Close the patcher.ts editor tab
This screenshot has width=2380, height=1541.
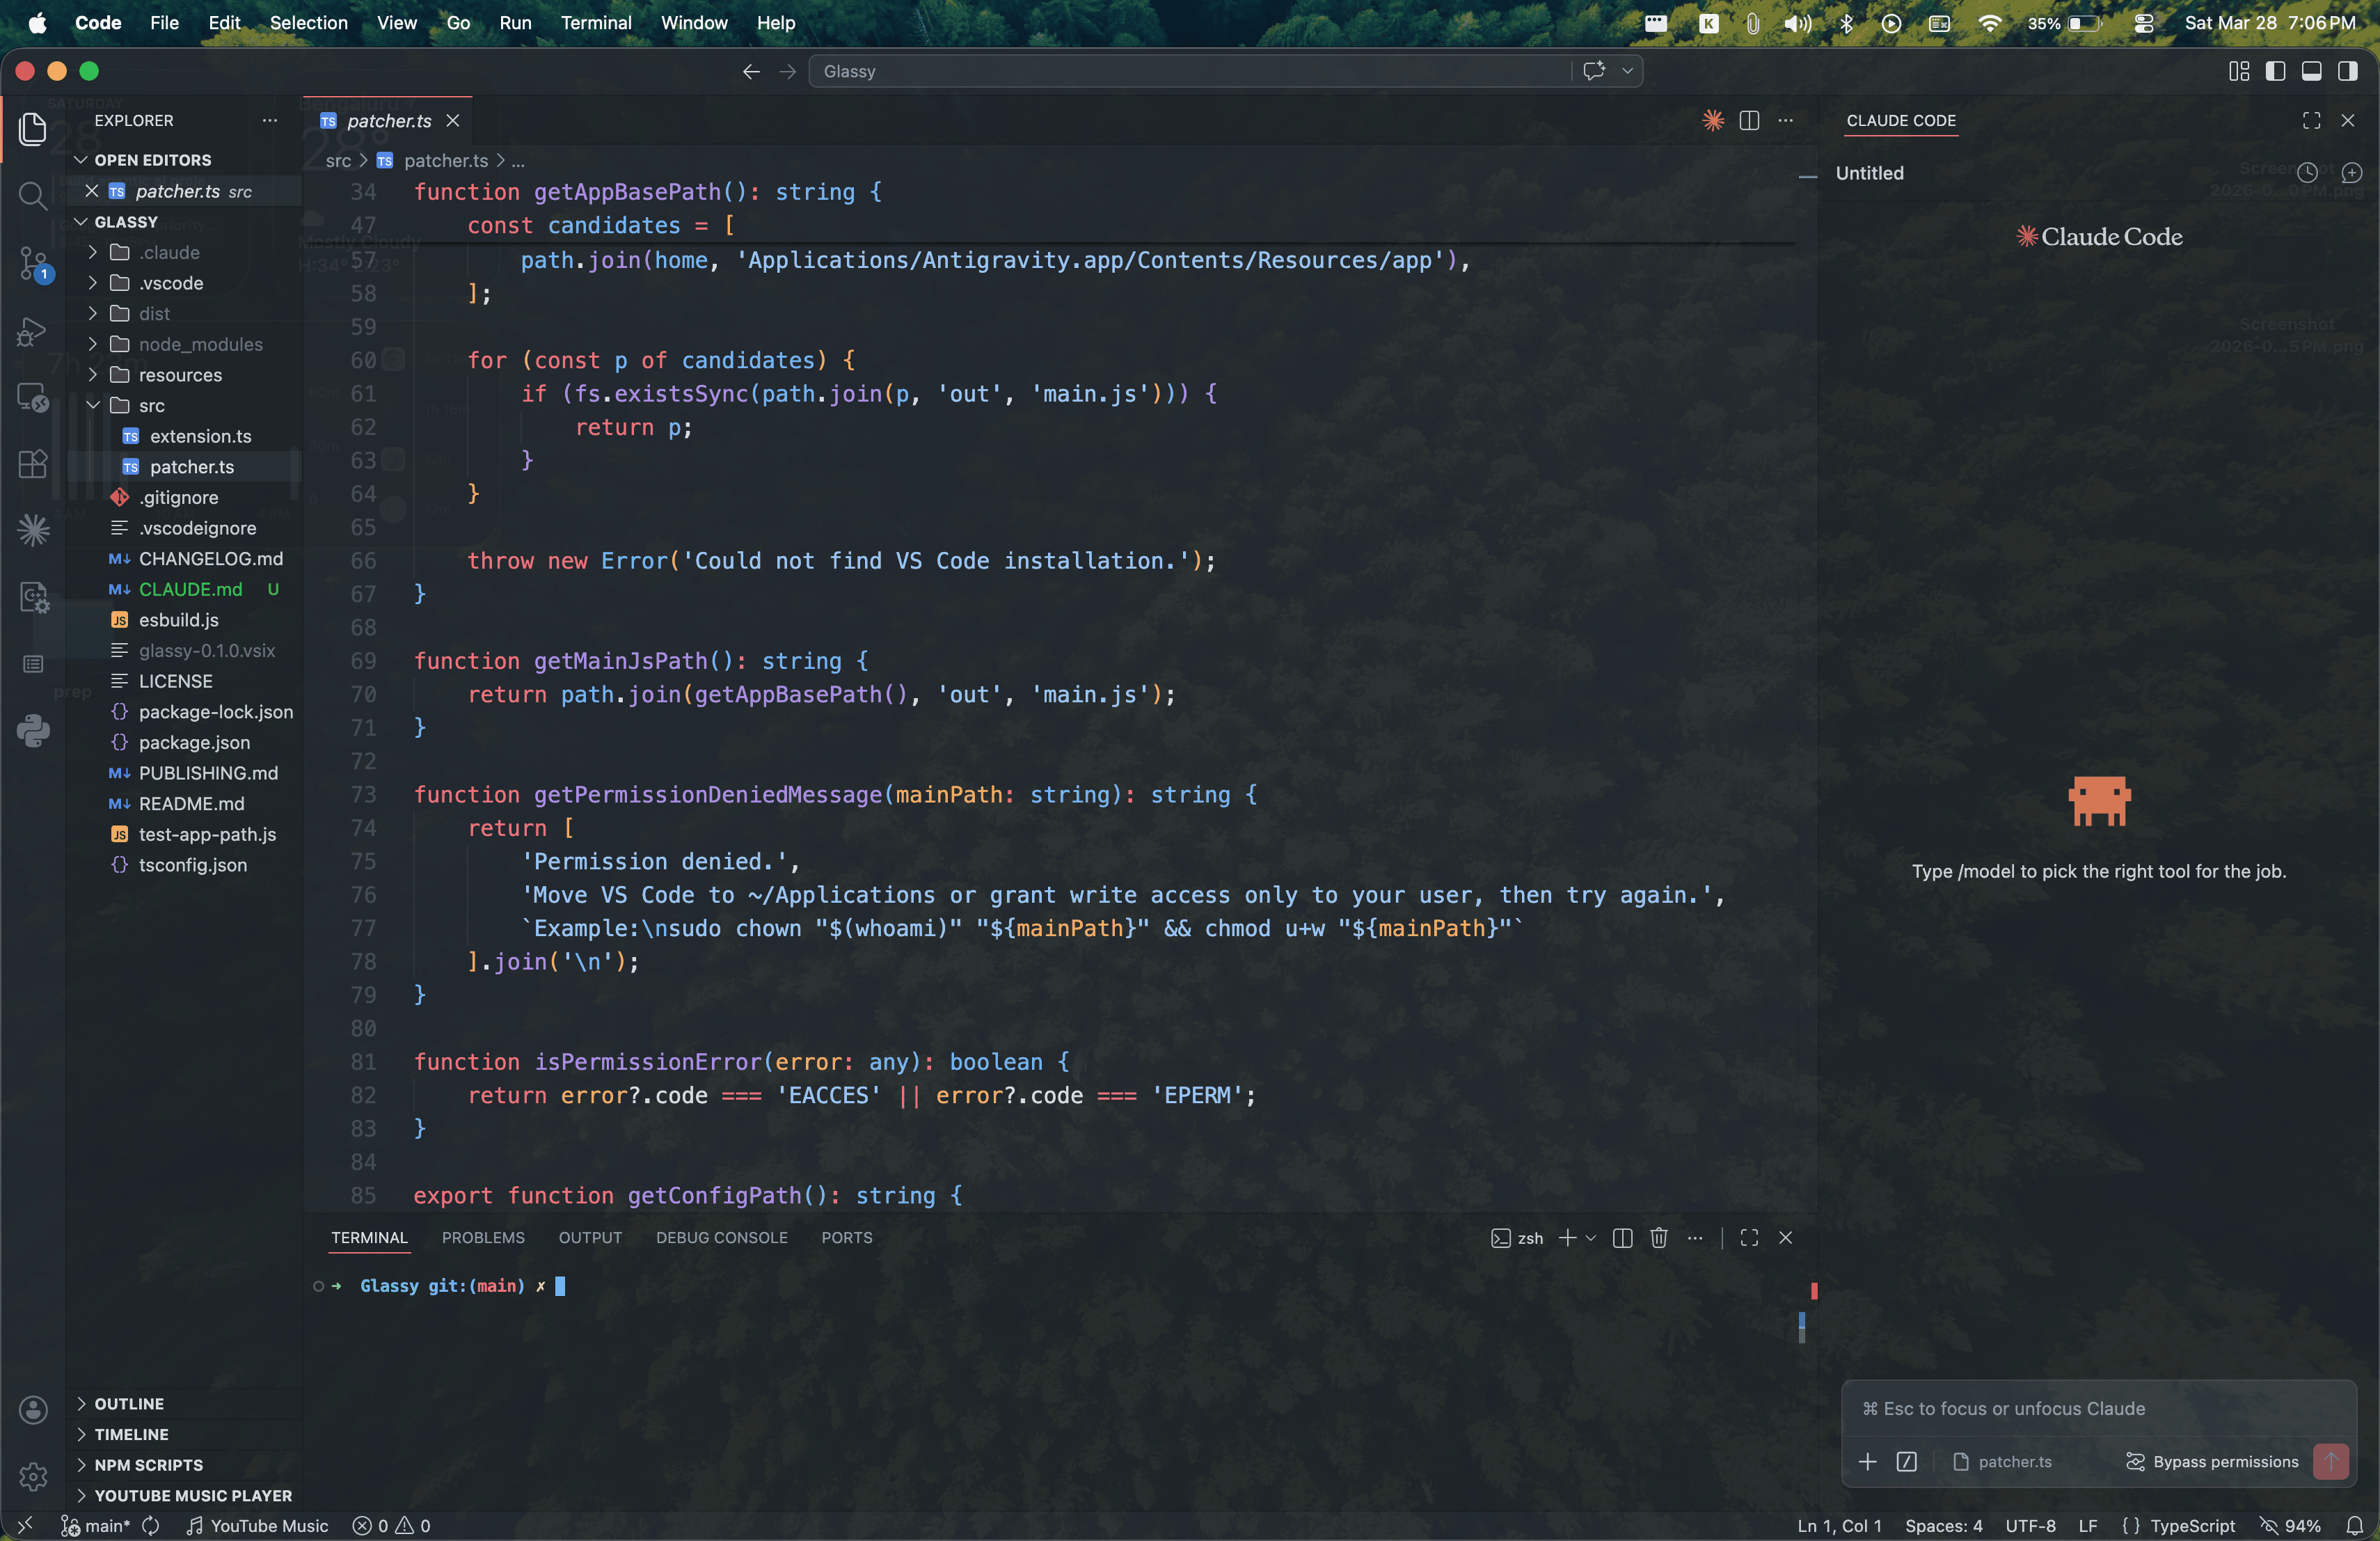[453, 120]
